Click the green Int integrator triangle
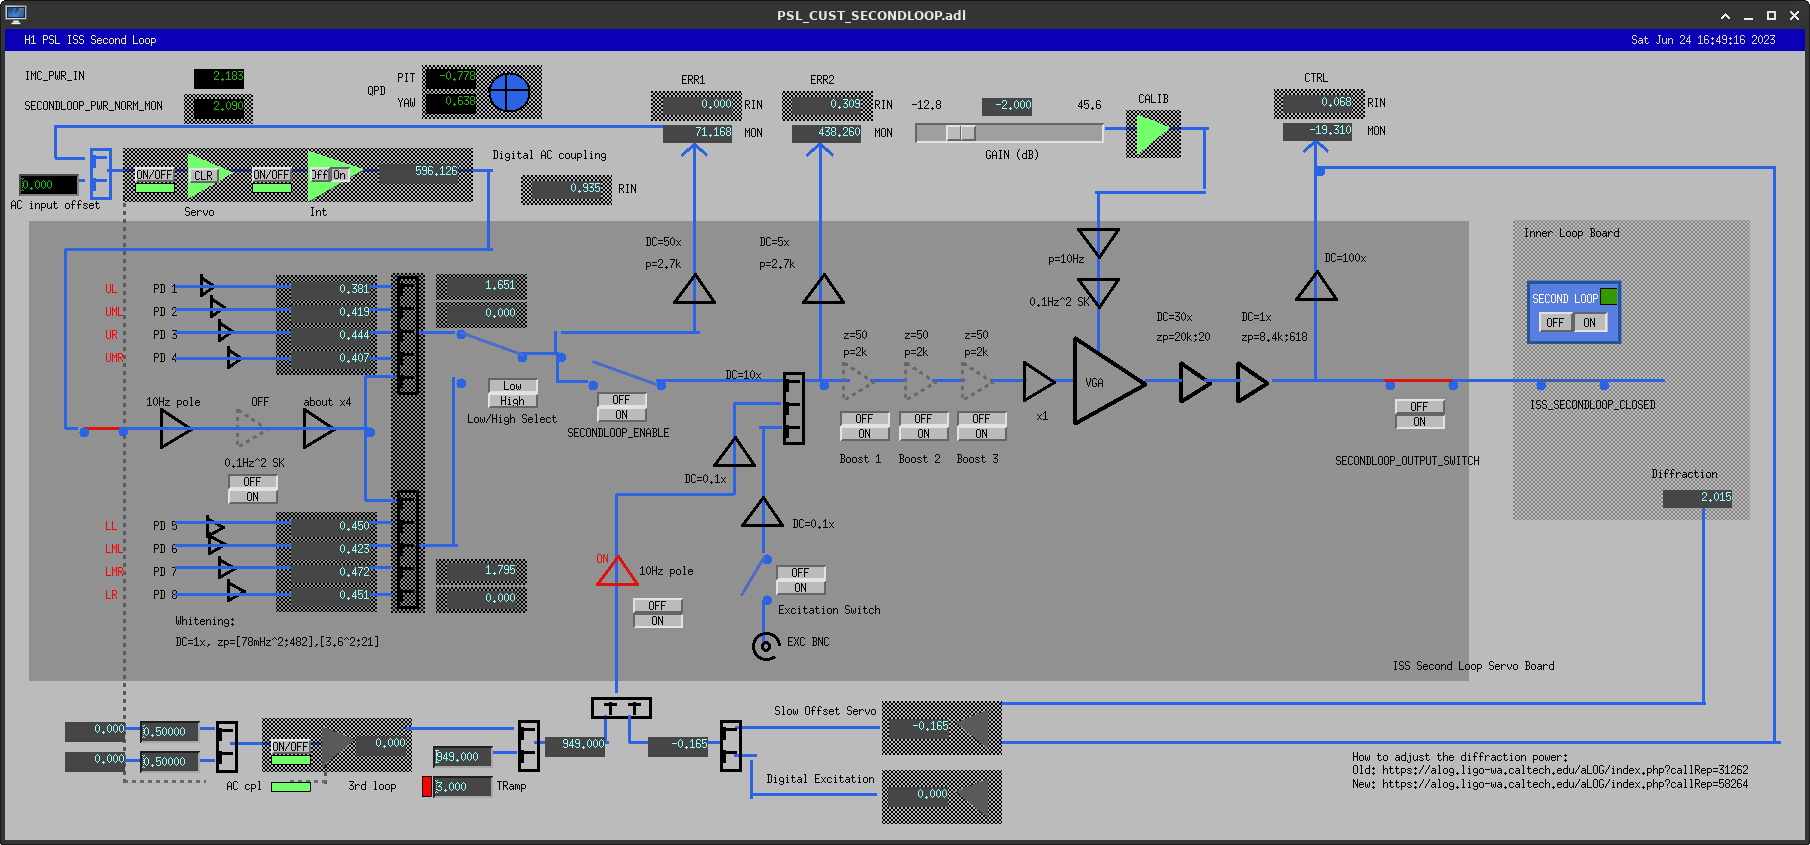This screenshot has width=1810, height=845. pyautogui.click(x=327, y=175)
